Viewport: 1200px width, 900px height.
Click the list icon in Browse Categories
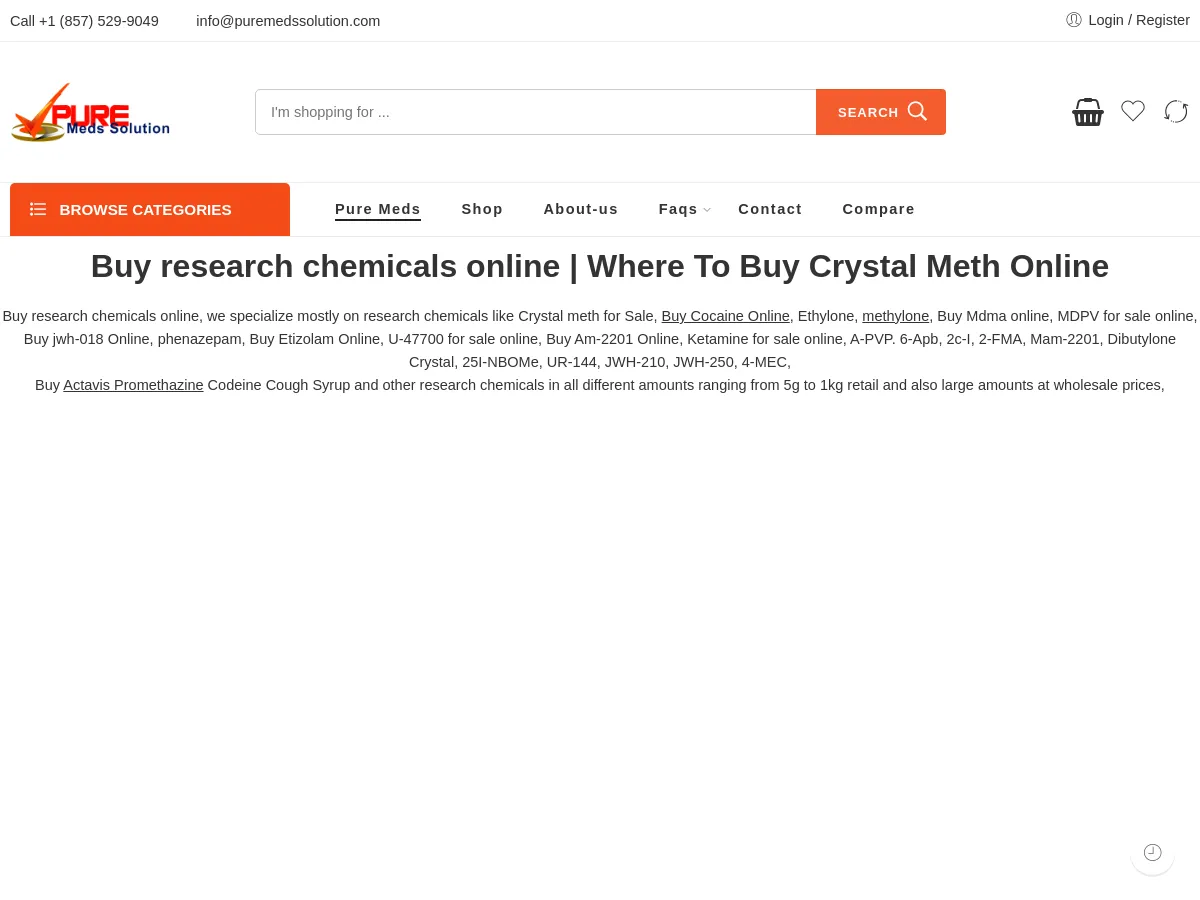[38, 209]
